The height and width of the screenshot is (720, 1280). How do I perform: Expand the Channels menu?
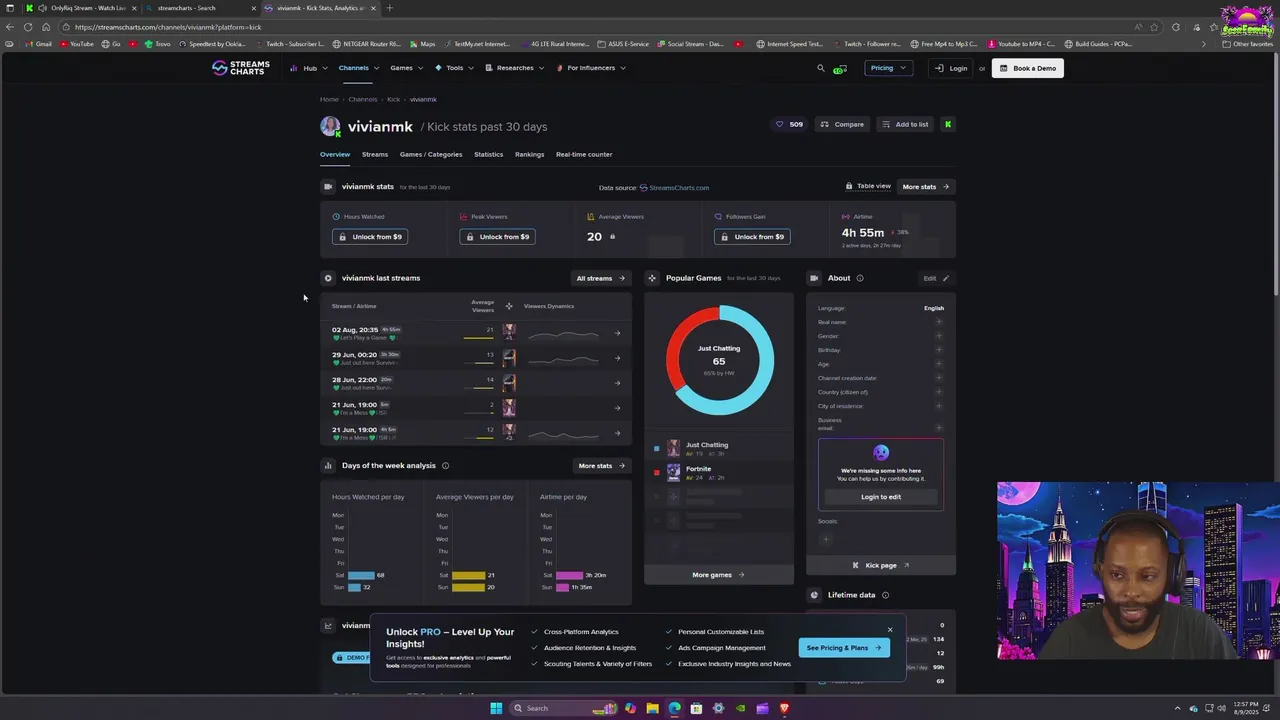pyautogui.click(x=359, y=68)
